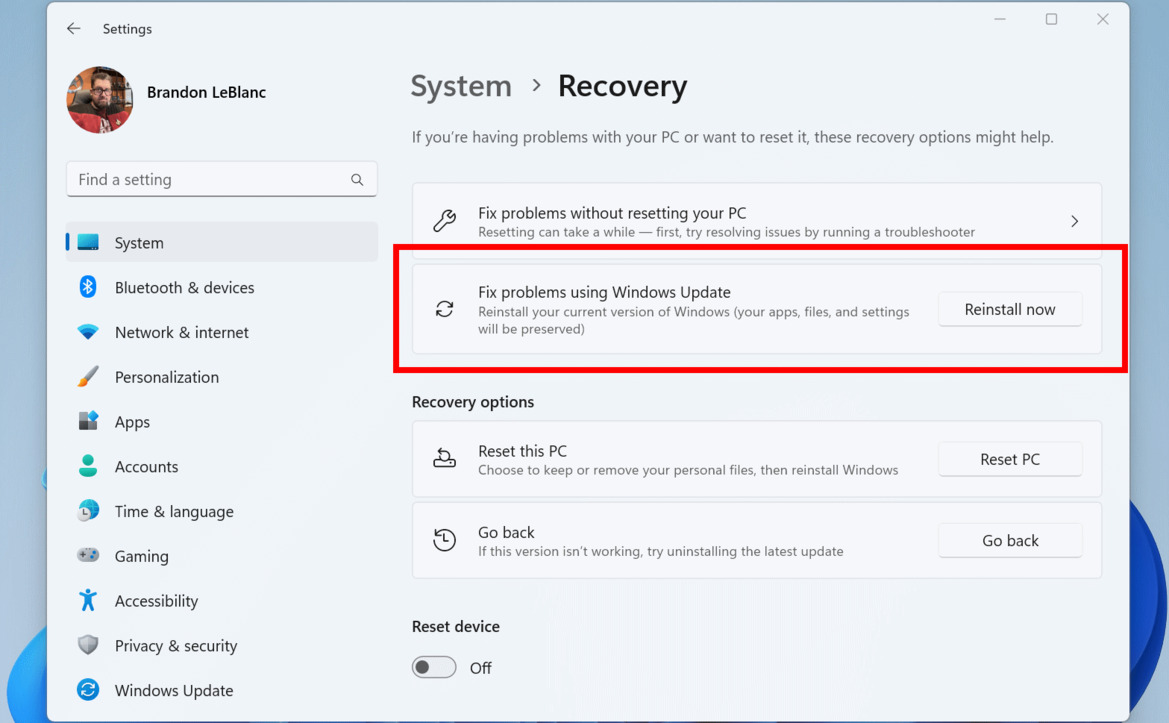Viewport: 1169px width, 723px height.
Task: Click the breadcrumb chevron separator
Action: (x=536, y=86)
